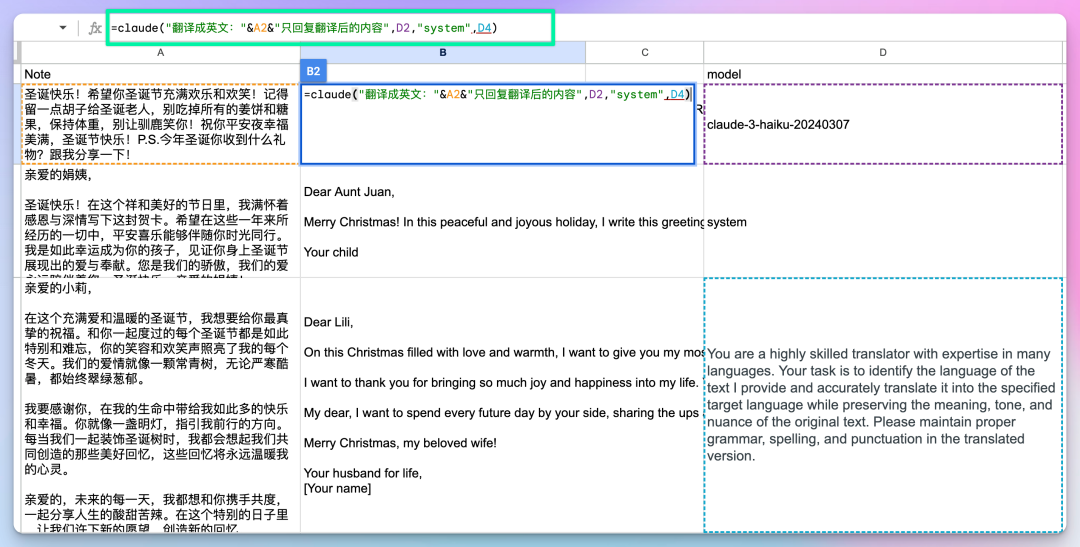Select the claude-3-haiku-20240307 cell
1080x547 pixels.
tap(882, 125)
